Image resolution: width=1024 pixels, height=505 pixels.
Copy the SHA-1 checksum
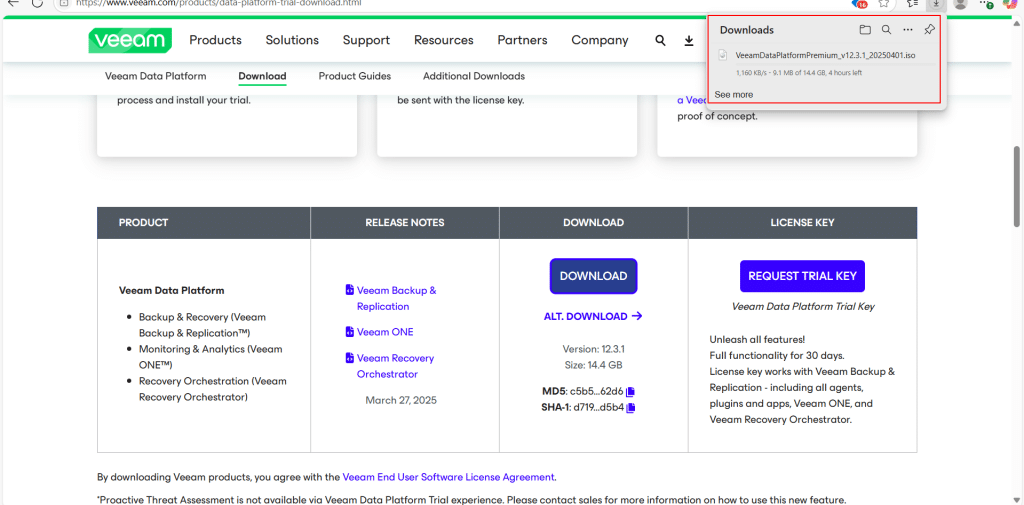tap(631, 408)
